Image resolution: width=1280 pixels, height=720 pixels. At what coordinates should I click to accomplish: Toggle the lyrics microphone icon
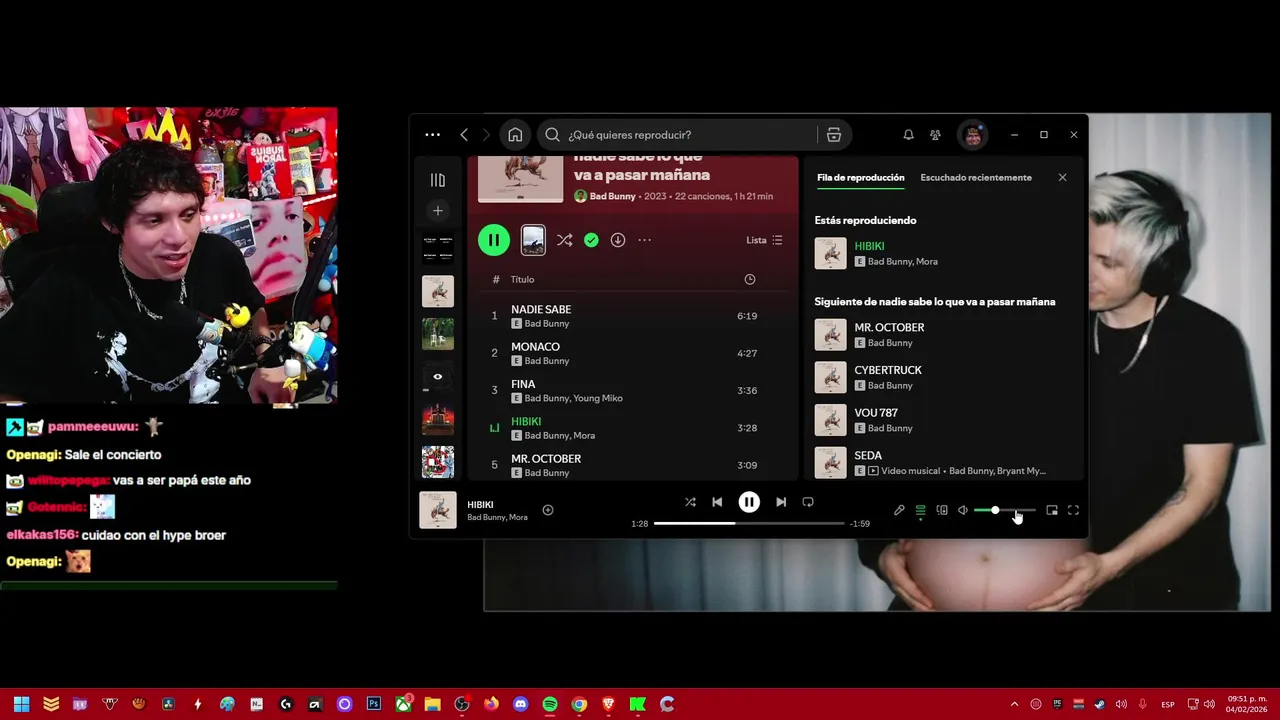(x=899, y=510)
